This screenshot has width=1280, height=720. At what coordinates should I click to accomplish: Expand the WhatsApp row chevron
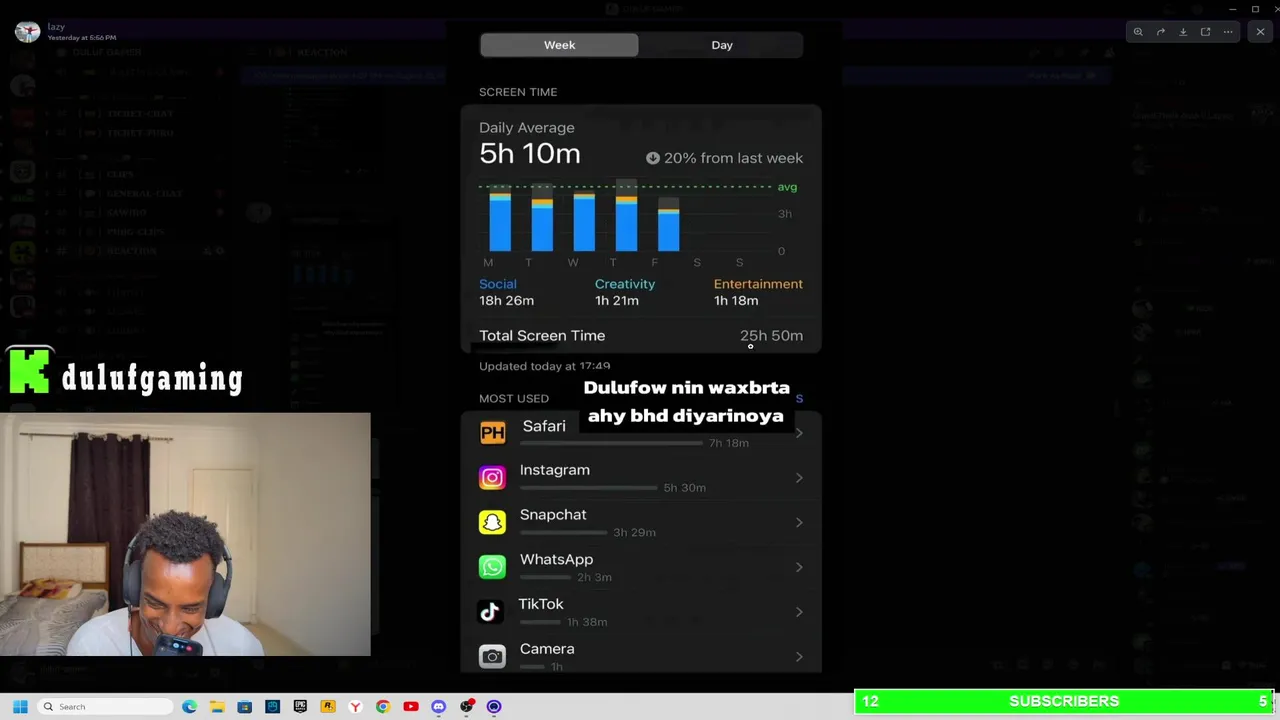pos(799,567)
